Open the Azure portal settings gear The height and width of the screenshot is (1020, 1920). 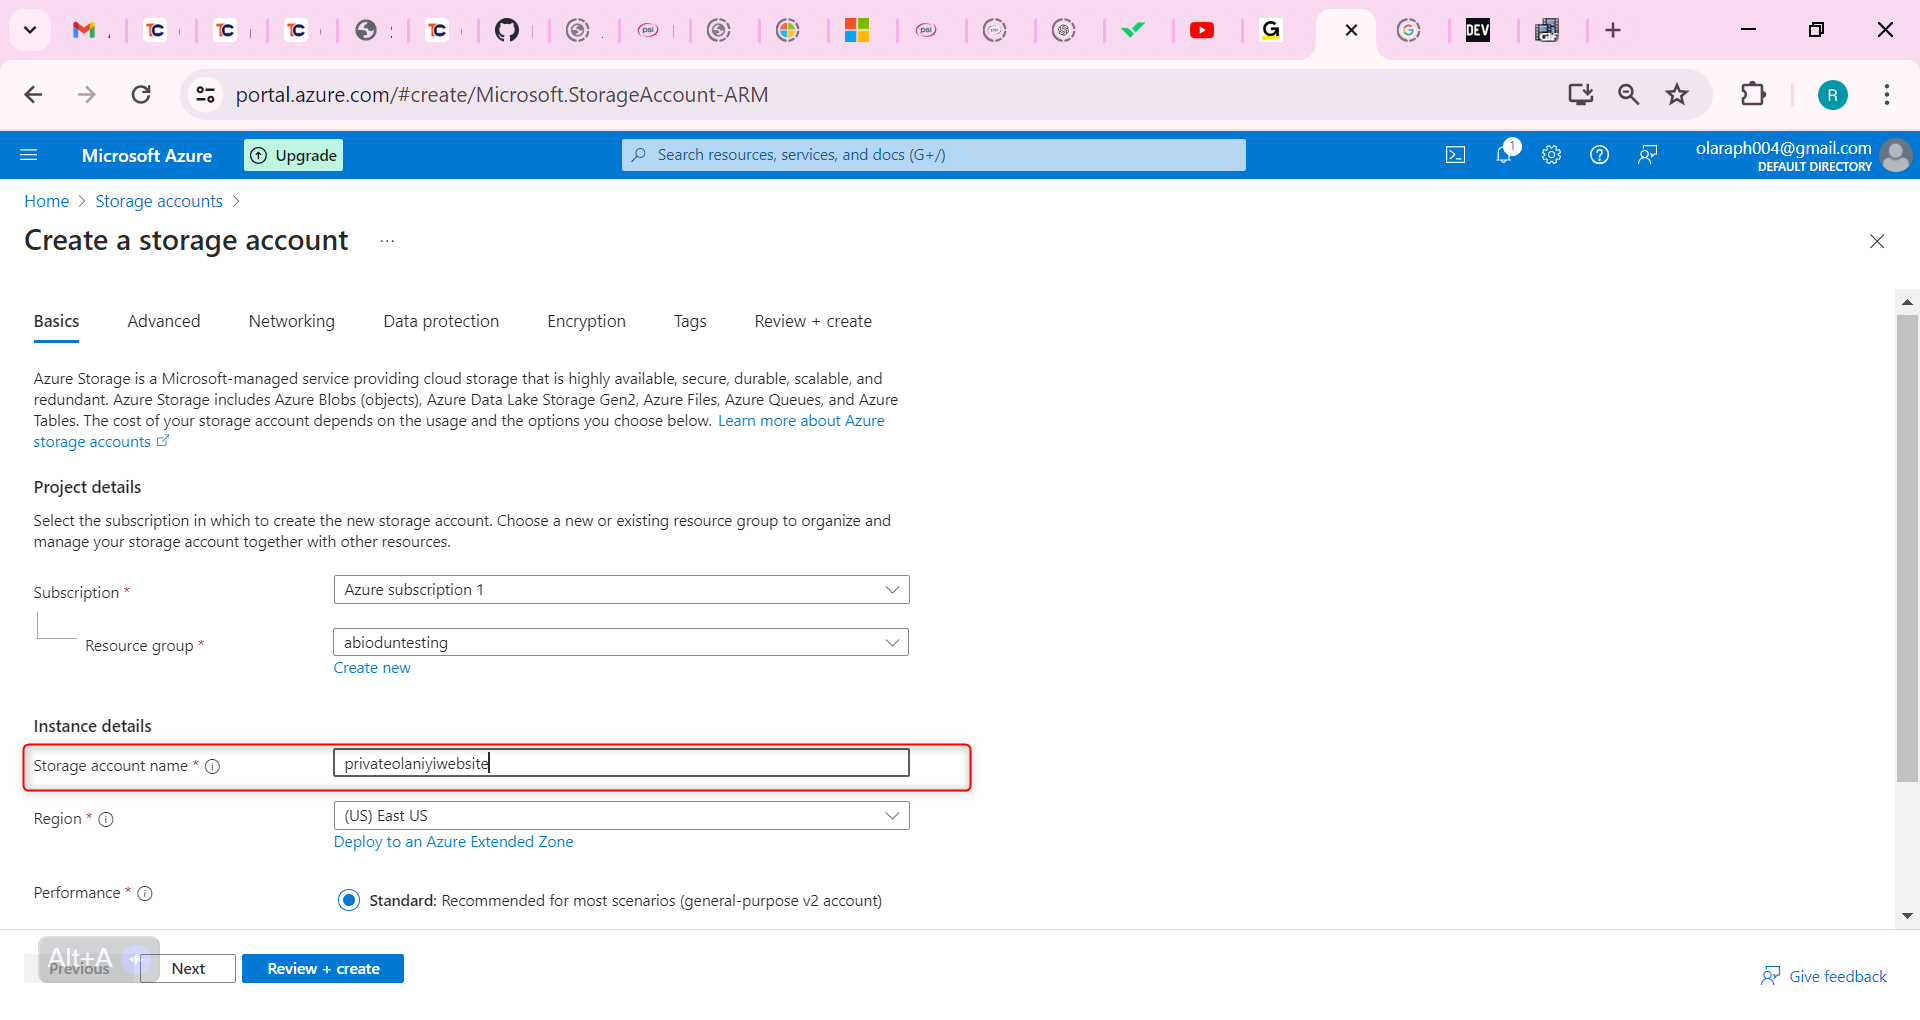pos(1551,154)
